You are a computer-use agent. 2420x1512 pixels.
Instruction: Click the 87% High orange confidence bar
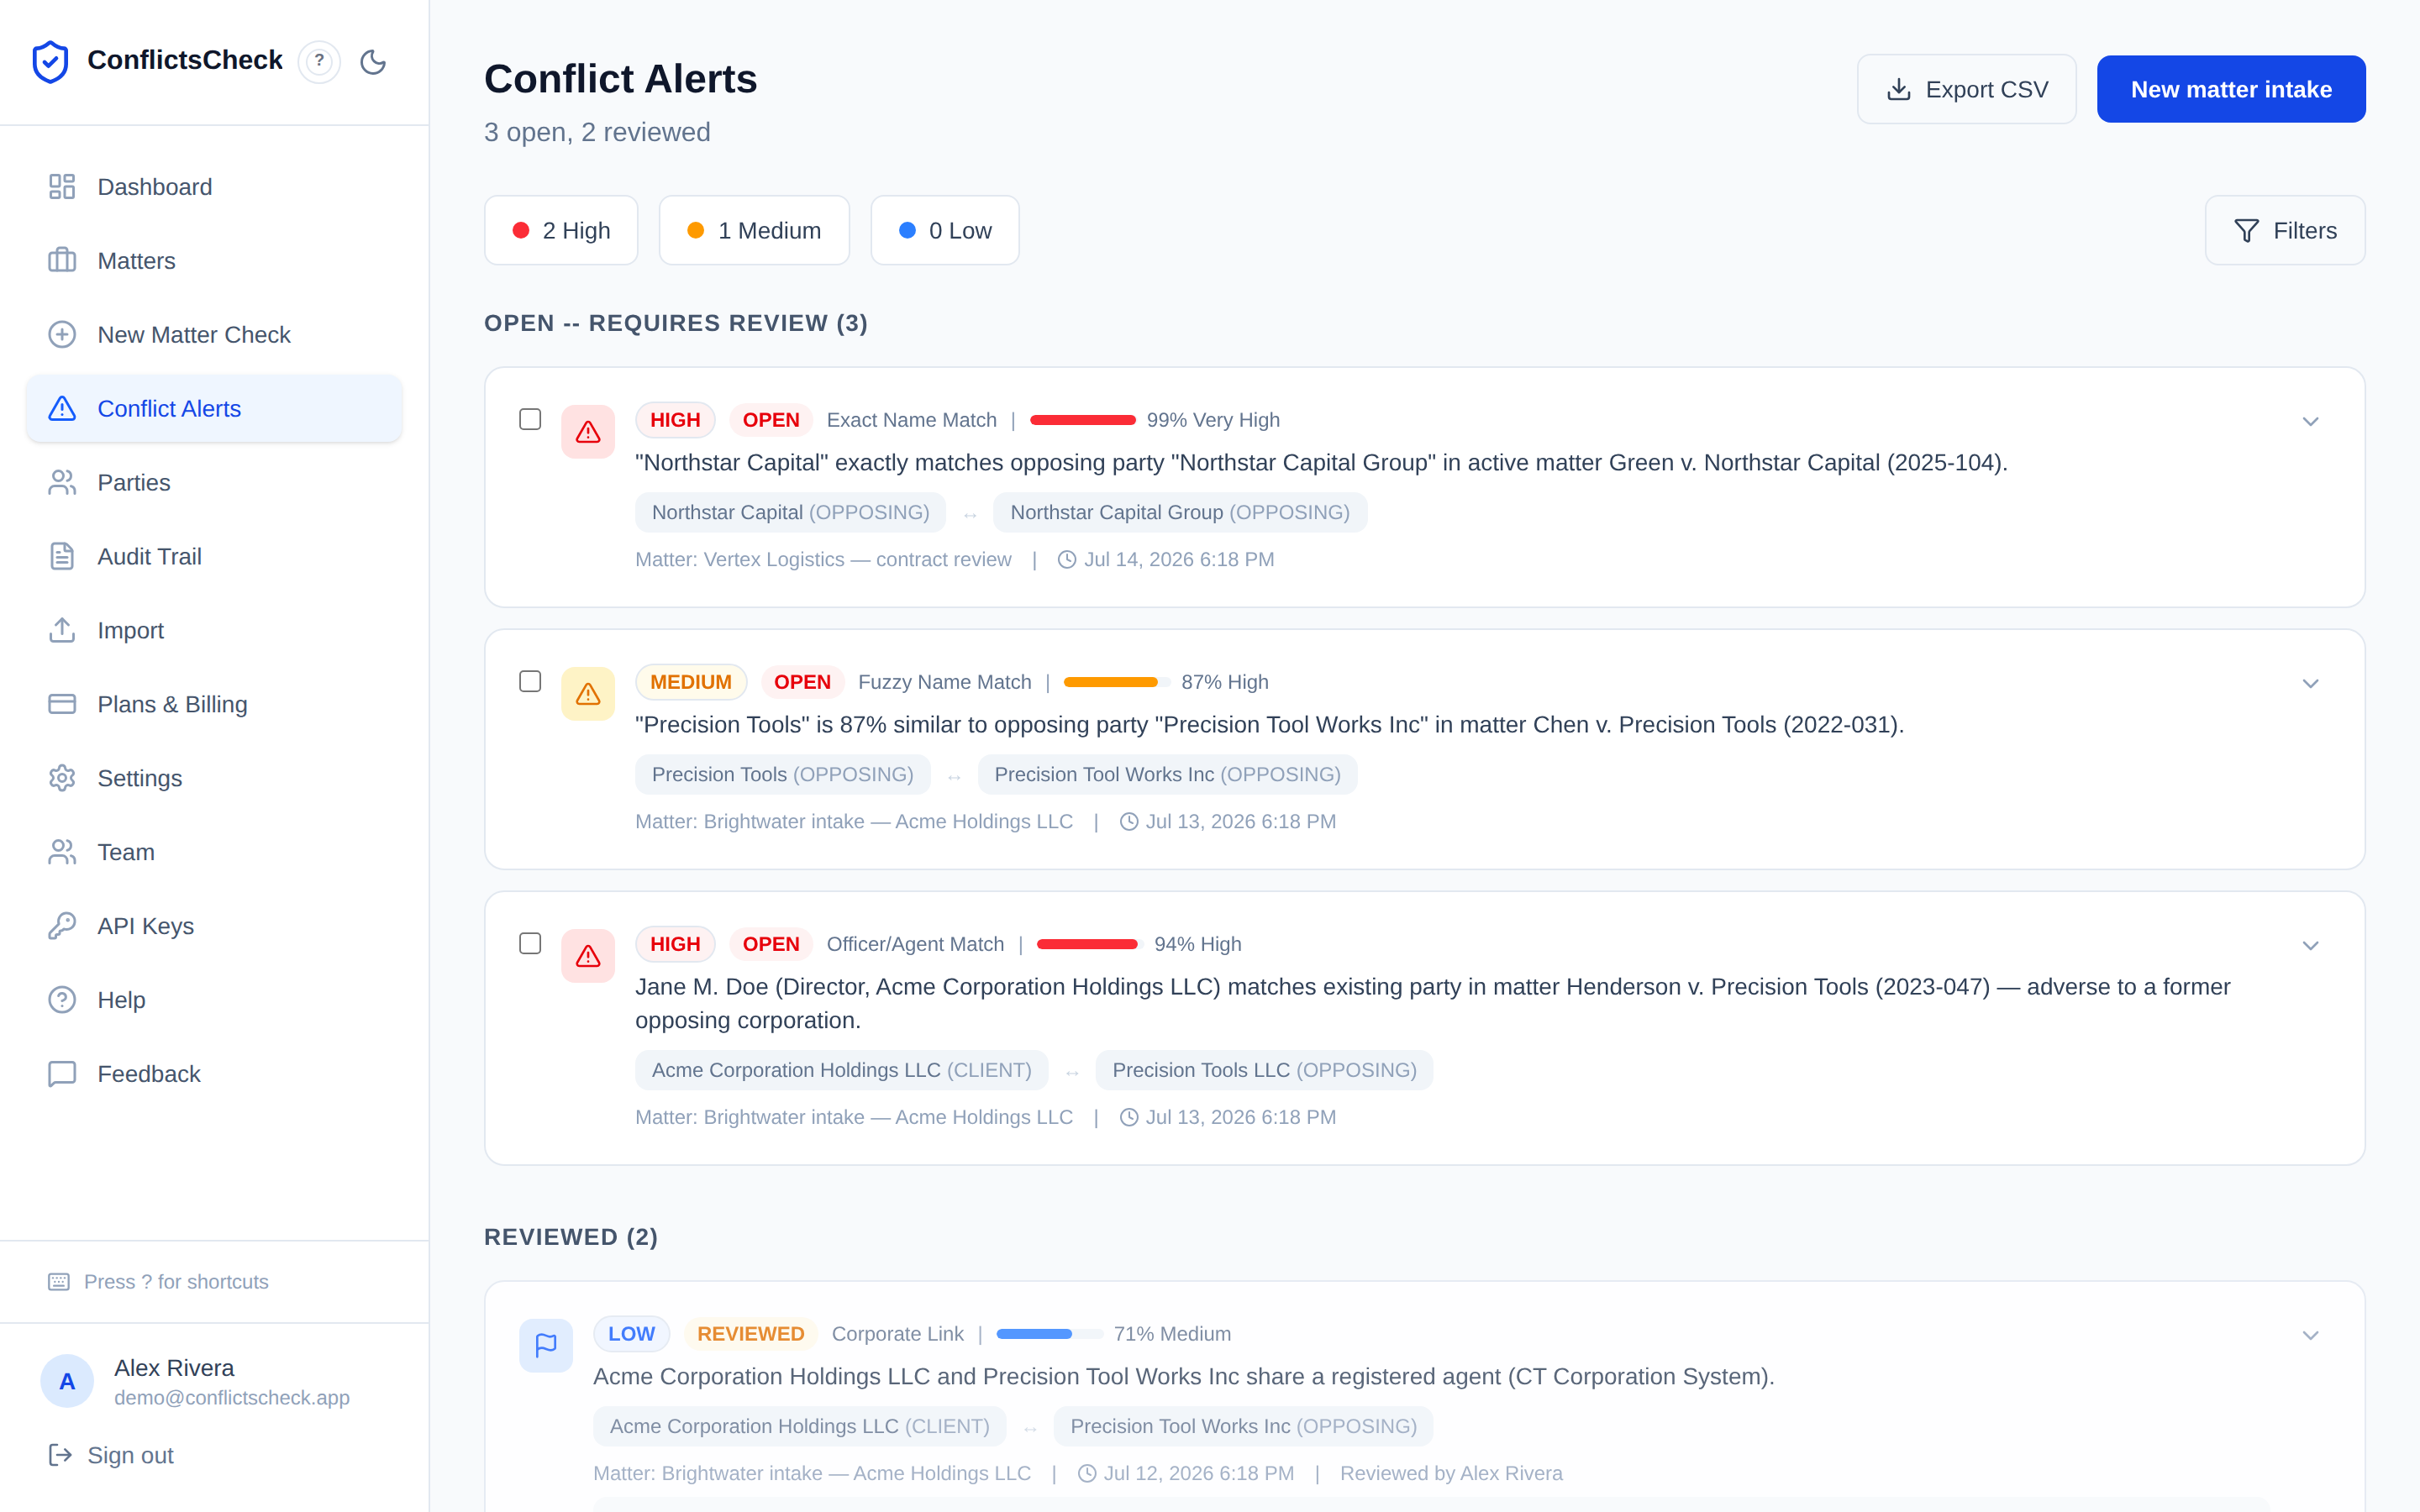[1116, 682]
